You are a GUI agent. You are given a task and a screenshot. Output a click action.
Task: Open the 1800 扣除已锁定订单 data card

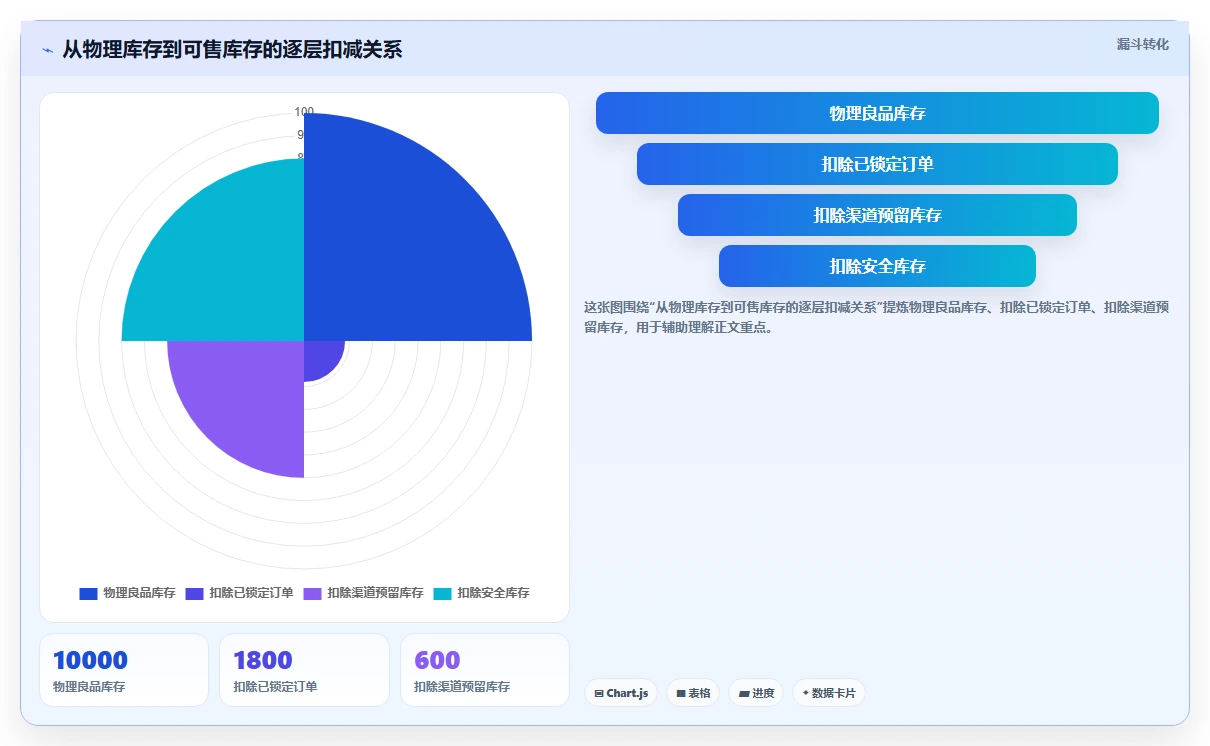(304, 670)
